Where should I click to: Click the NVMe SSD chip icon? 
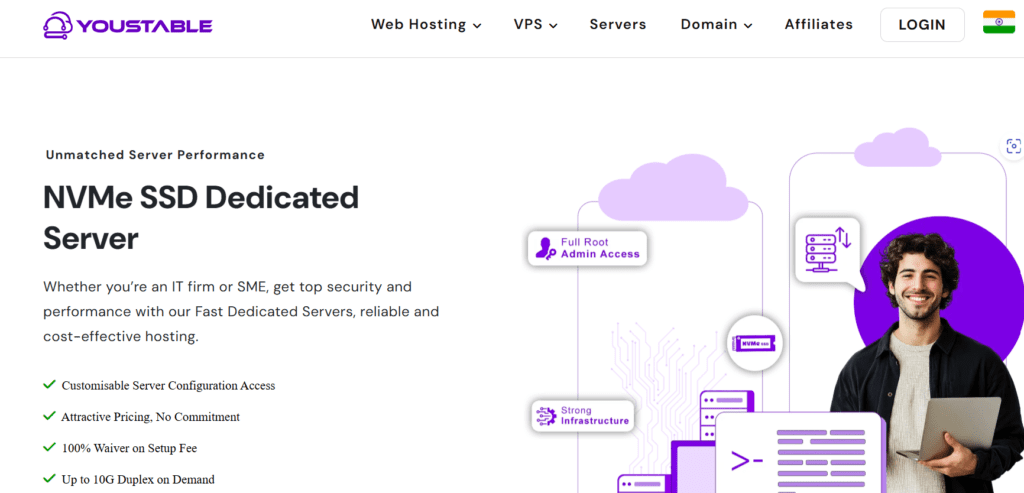(x=755, y=343)
